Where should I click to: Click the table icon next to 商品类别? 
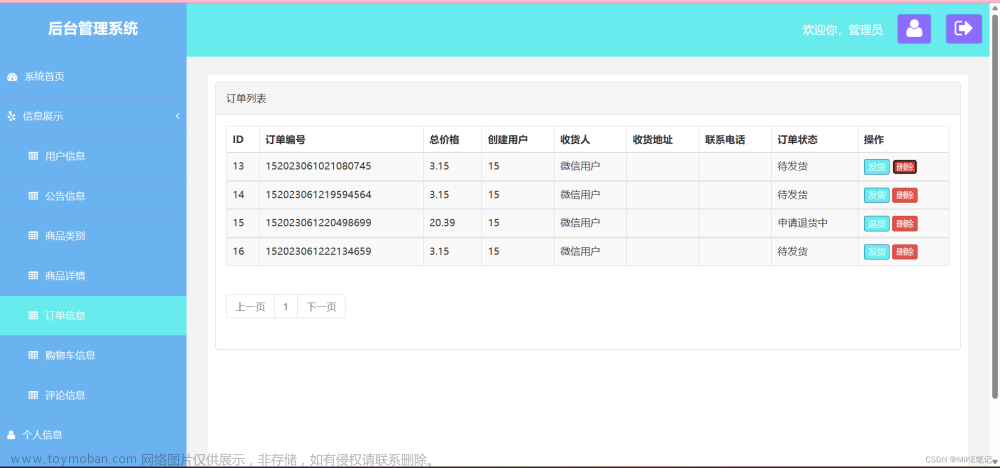(x=33, y=236)
